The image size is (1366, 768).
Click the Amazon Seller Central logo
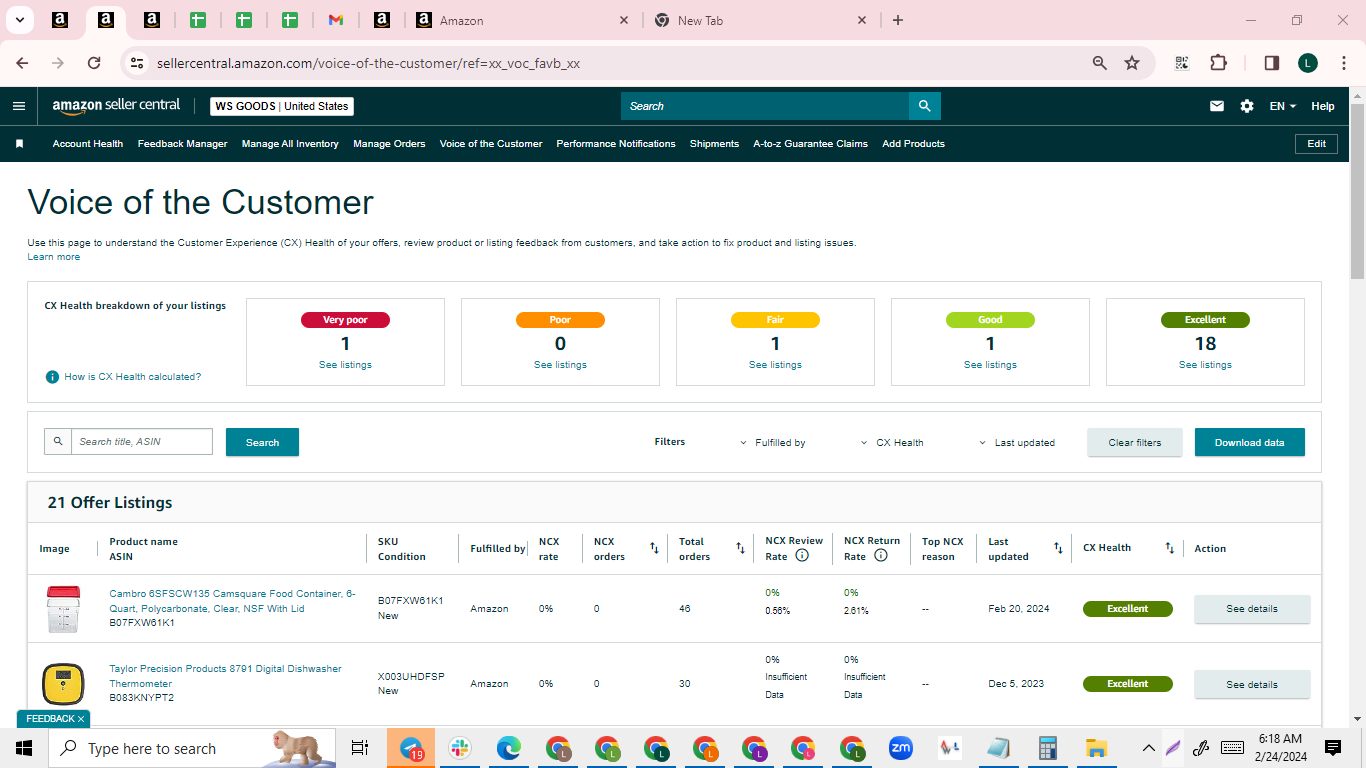pos(117,106)
